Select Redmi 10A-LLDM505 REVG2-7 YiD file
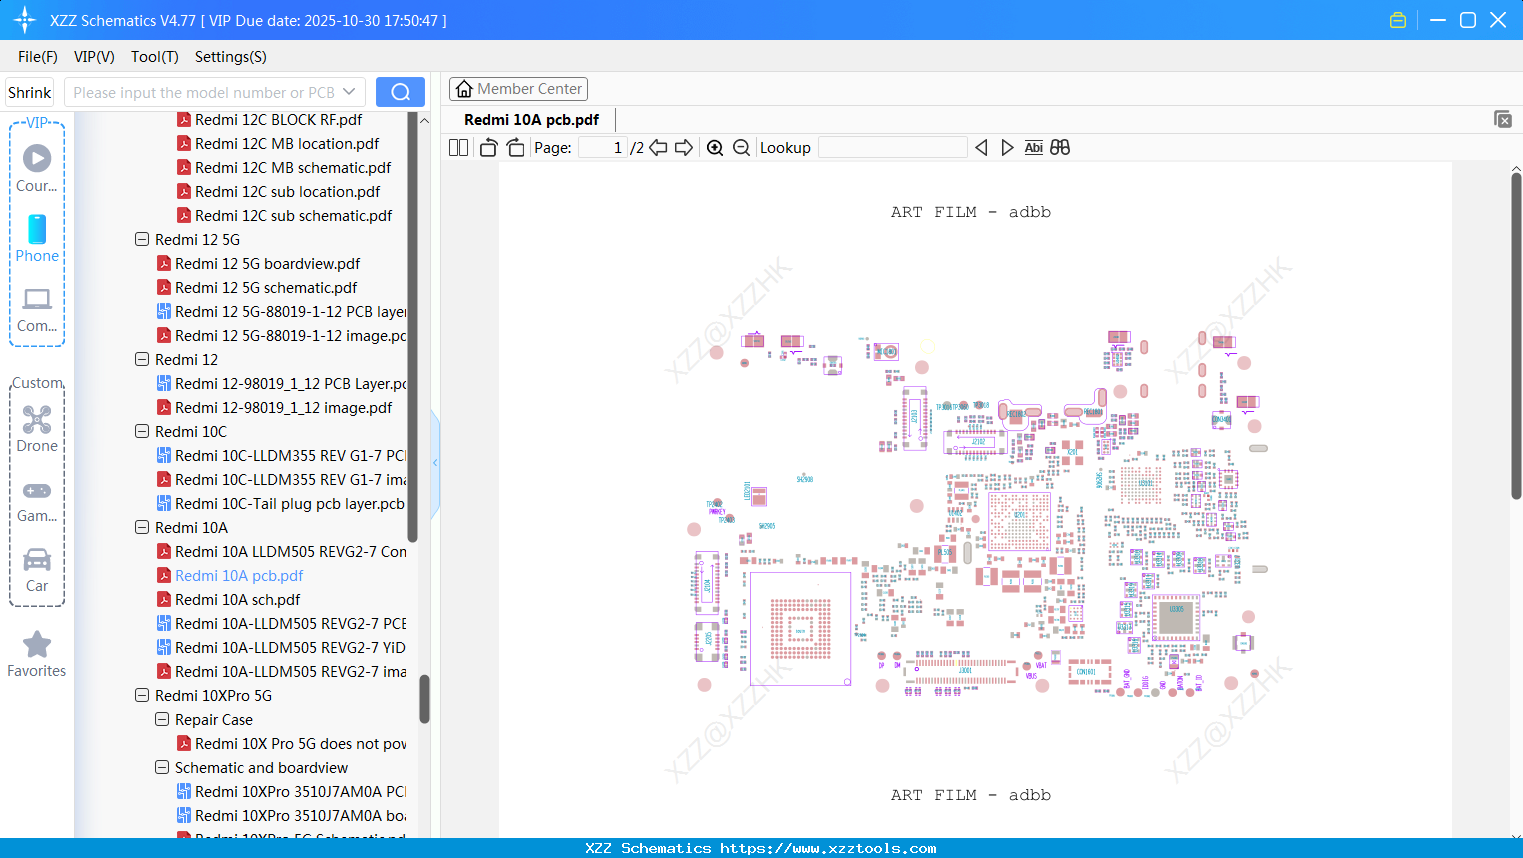The height and width of the screenshot is (858, 1523). point(290,648)
